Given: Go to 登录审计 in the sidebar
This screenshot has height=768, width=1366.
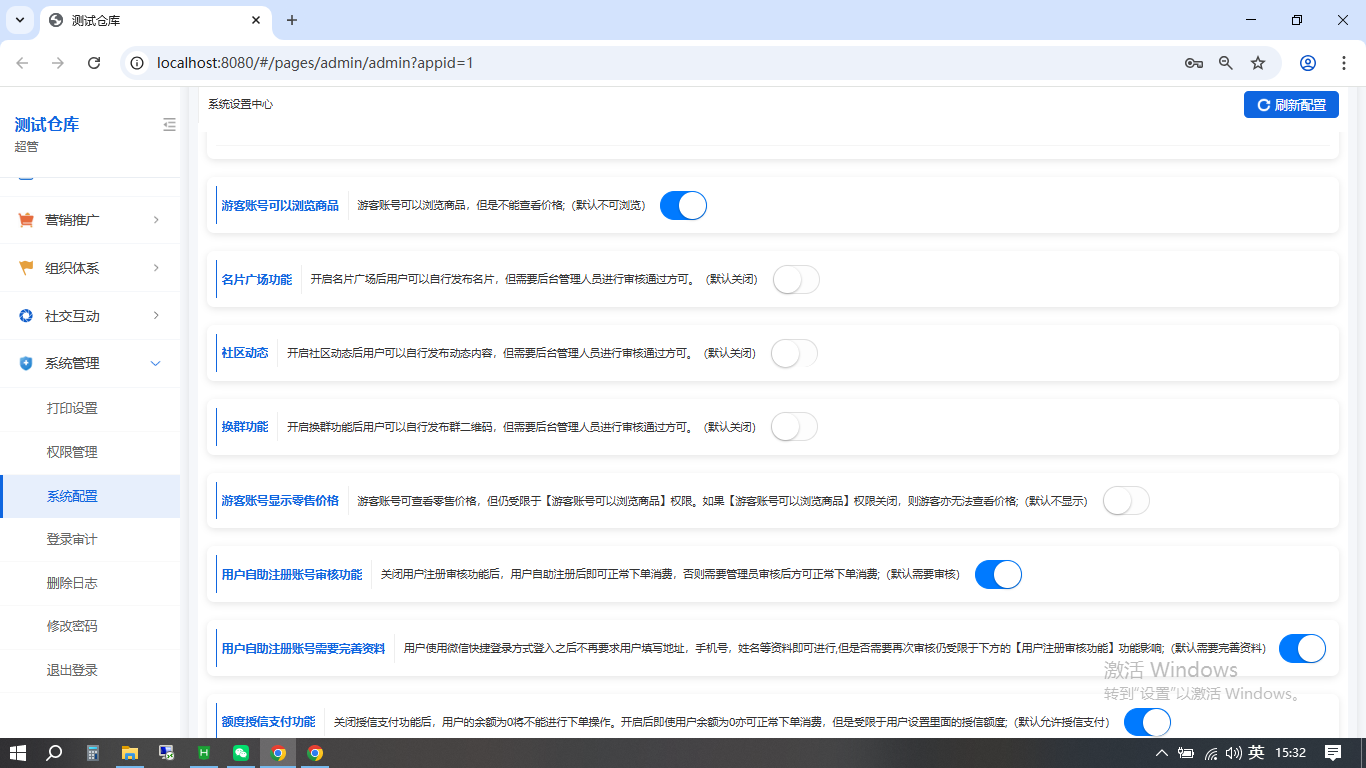Looking at the screenshot, I should pyautogui.click(x=72, y=539).
